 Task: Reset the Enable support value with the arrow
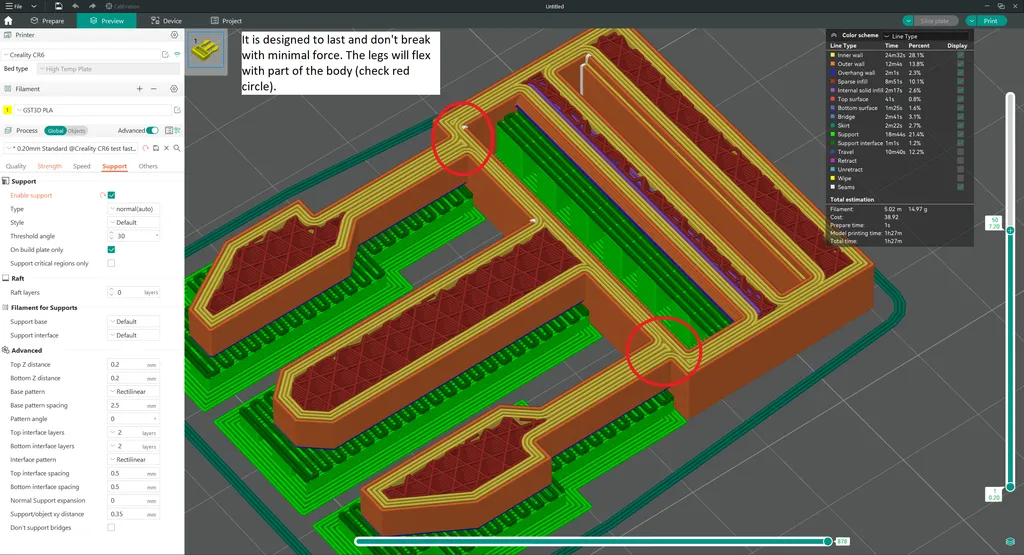pyautogui.click(x=103, y=195)
